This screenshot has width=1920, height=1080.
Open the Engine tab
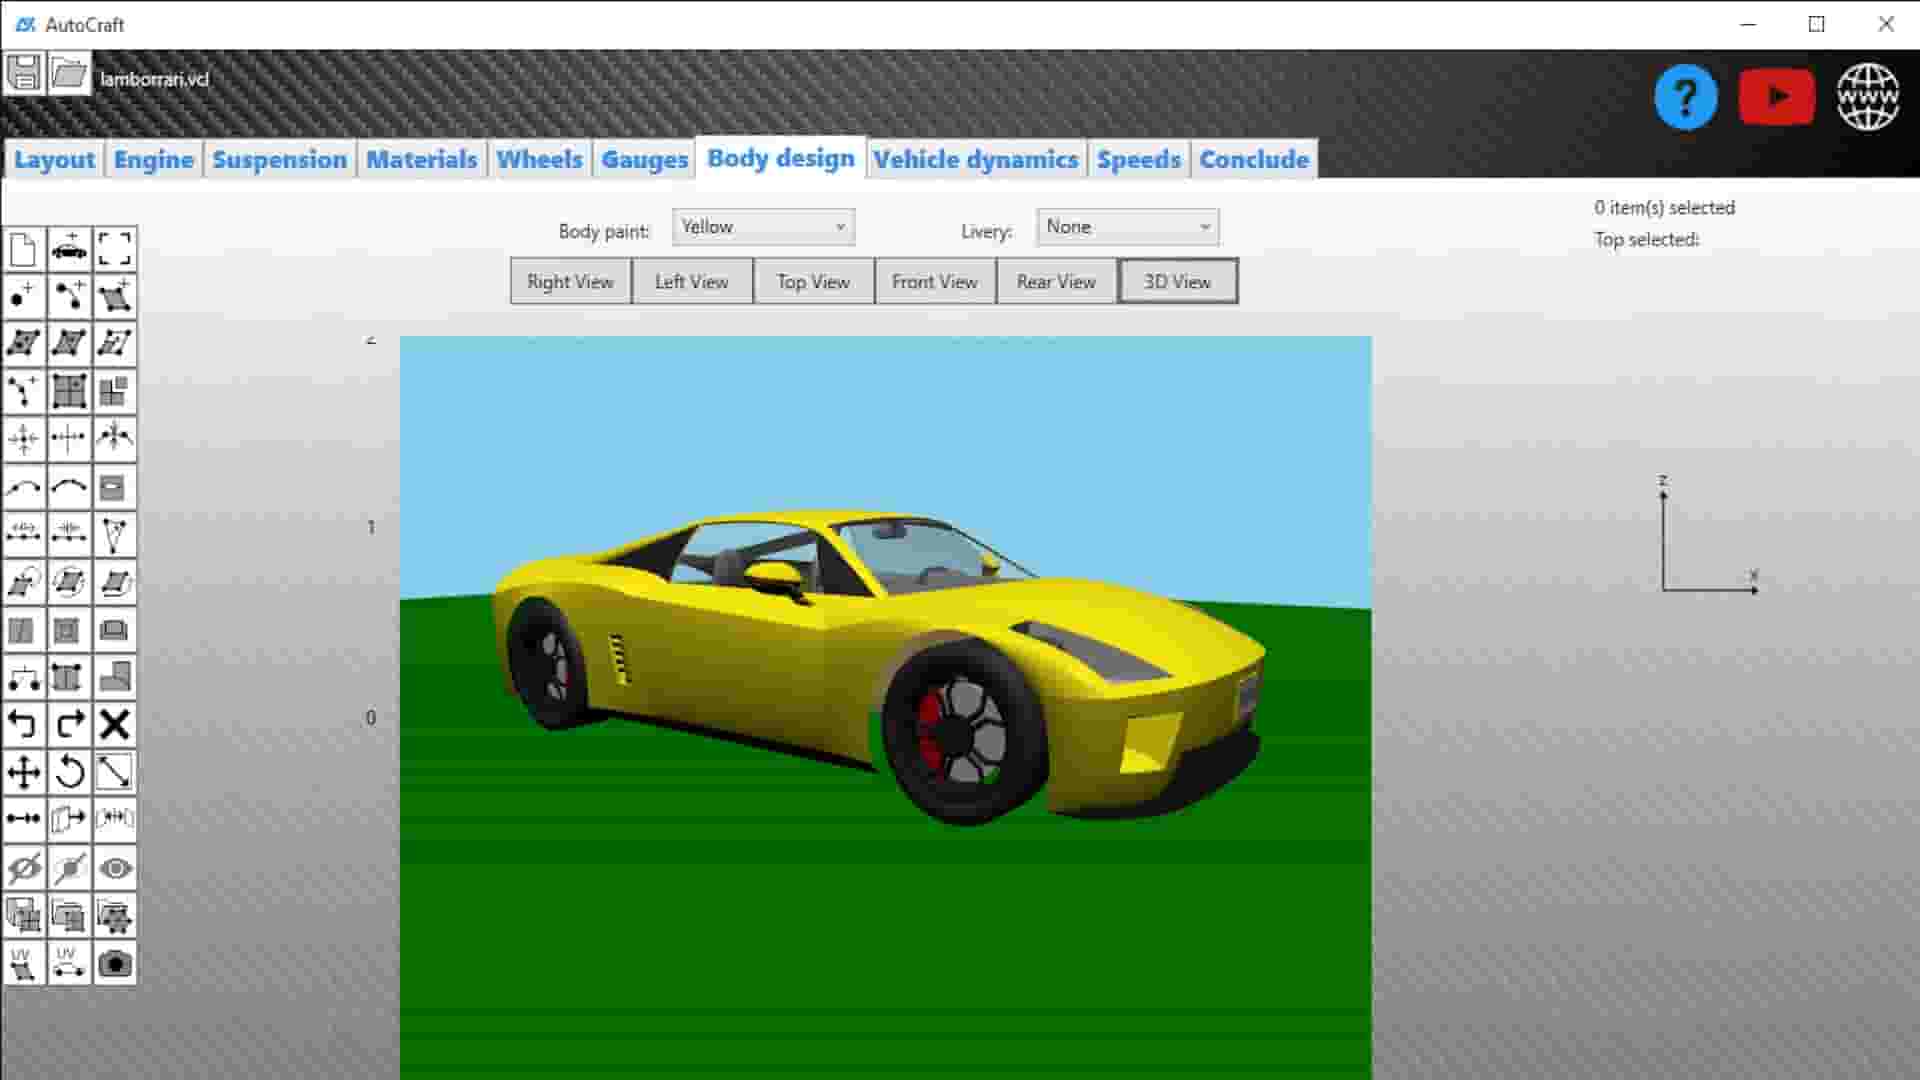(152, 159)
